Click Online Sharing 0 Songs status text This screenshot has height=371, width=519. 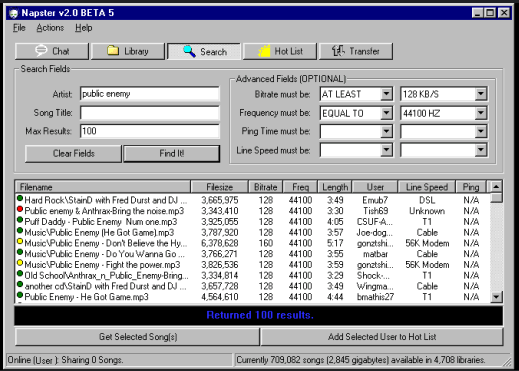point(66,360)
